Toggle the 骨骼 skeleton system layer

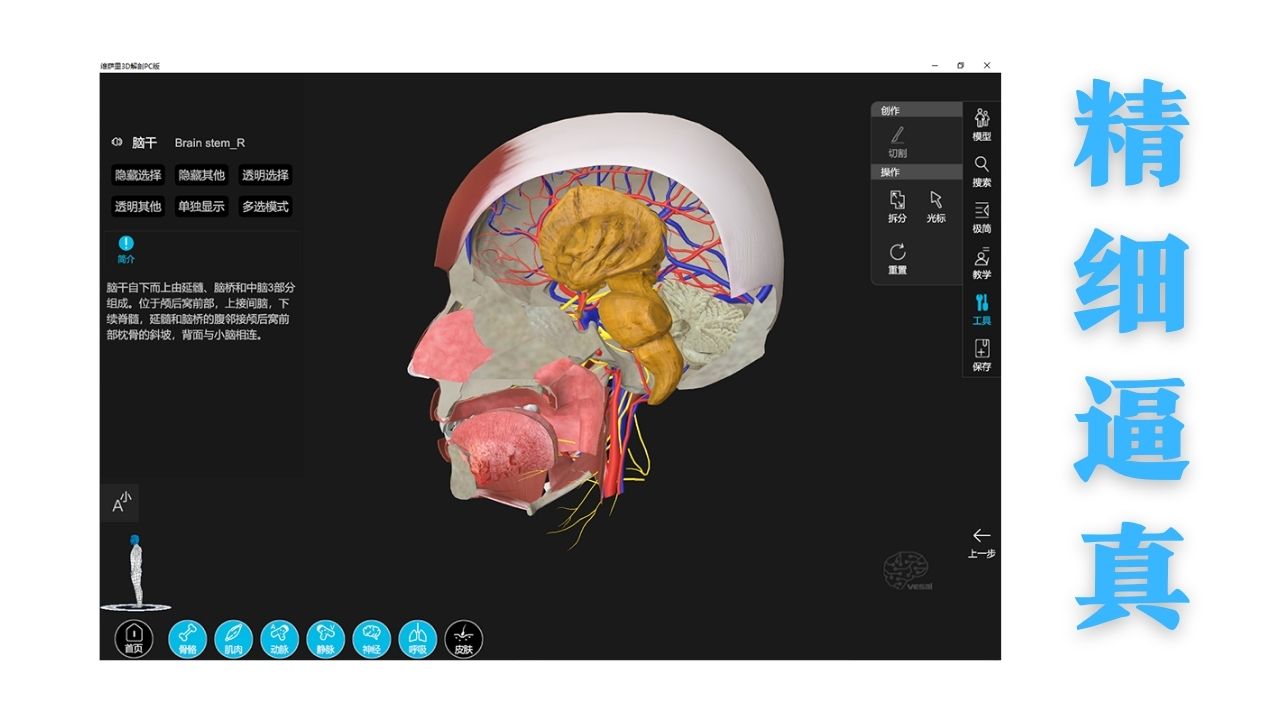pos(187,638)
